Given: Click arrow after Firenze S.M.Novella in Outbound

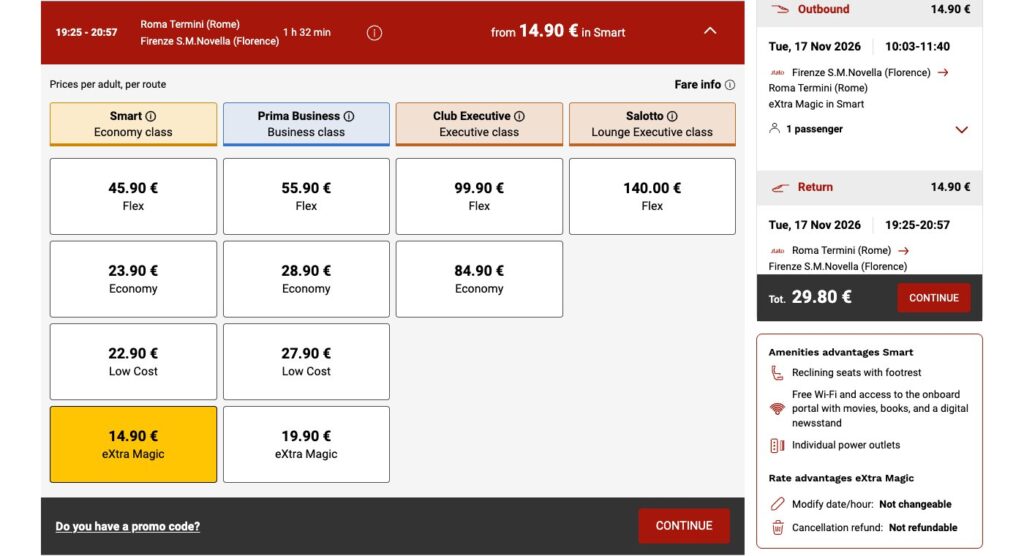Looking at the screenshot, I should [x=943, y=73].
